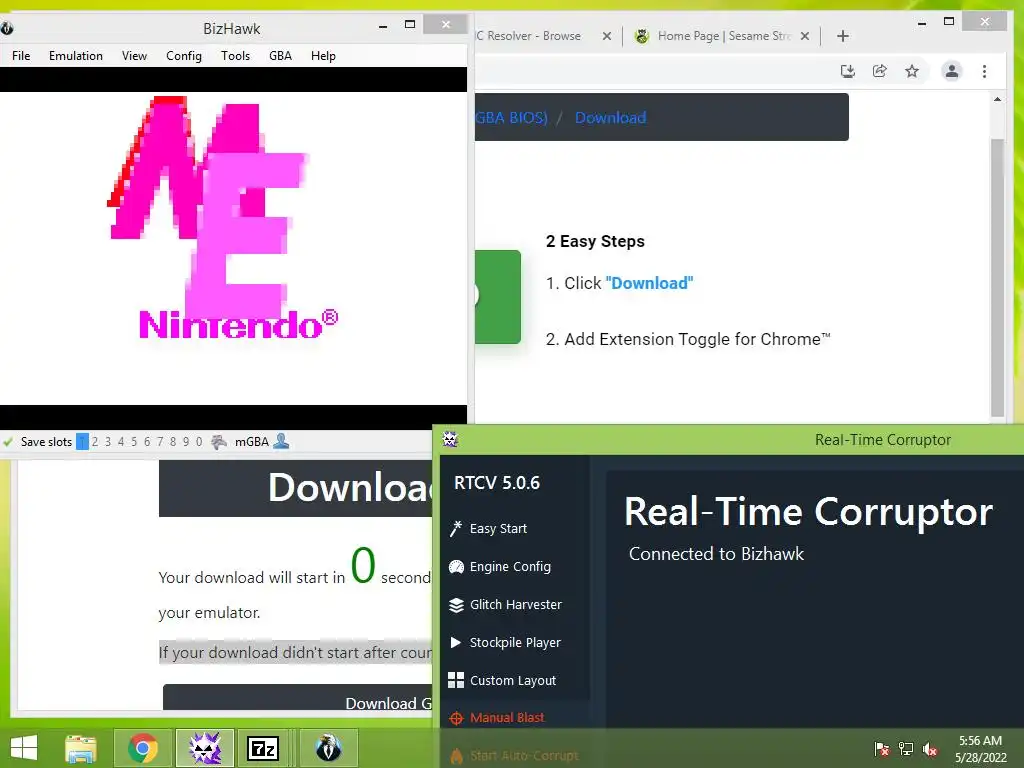Image resolution: width=1024 pixels, height=768 pixels.
Task: Click the Connected to Bizhawk status text
Action: (716, 554)
